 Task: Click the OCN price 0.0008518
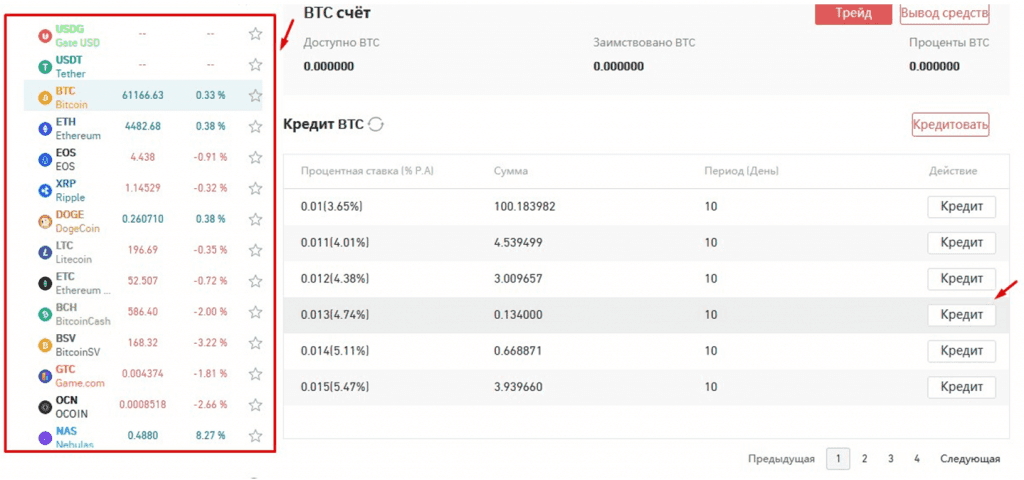(142, 405)
